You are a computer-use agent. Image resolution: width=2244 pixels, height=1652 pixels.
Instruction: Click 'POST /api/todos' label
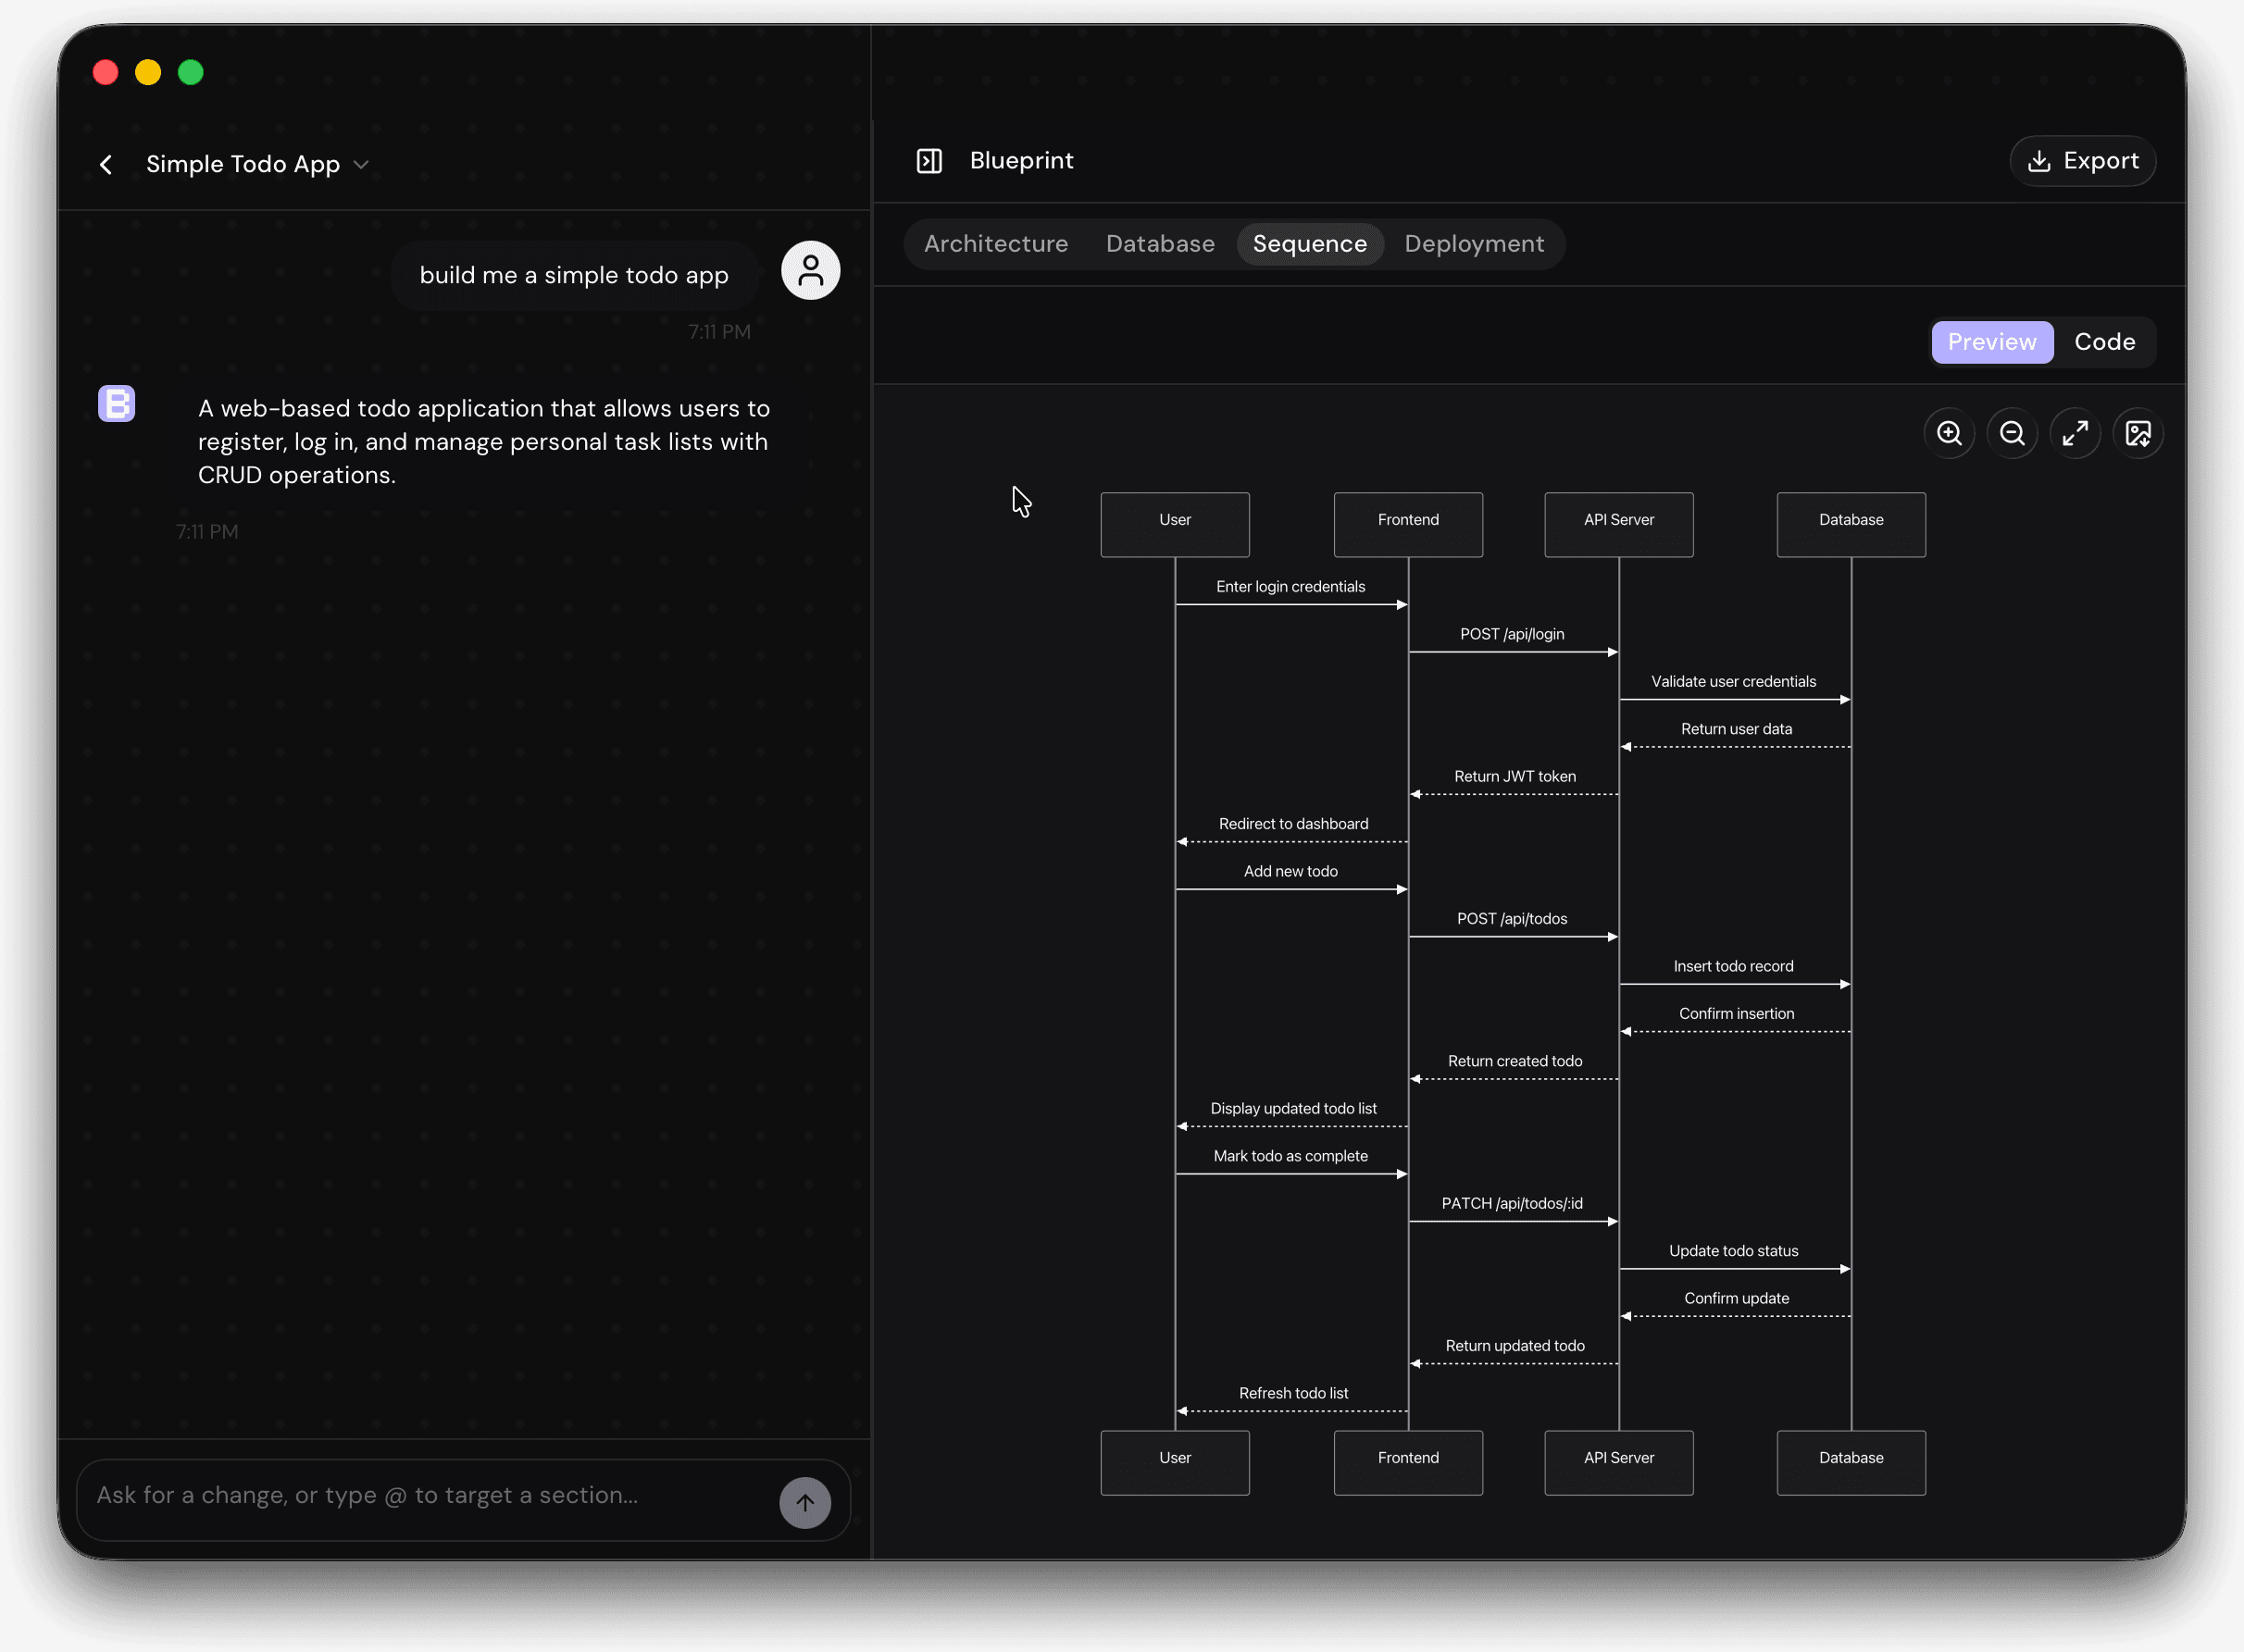(x=1512, y=919)
